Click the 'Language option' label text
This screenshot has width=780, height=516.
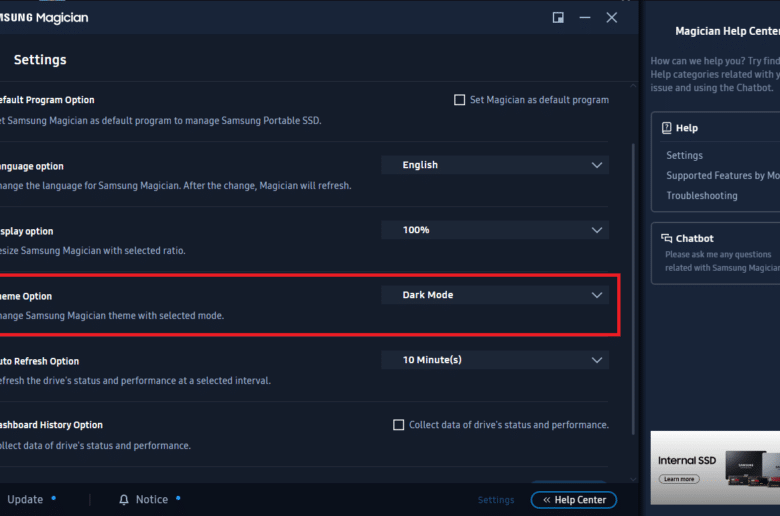[x=32, y=166]
